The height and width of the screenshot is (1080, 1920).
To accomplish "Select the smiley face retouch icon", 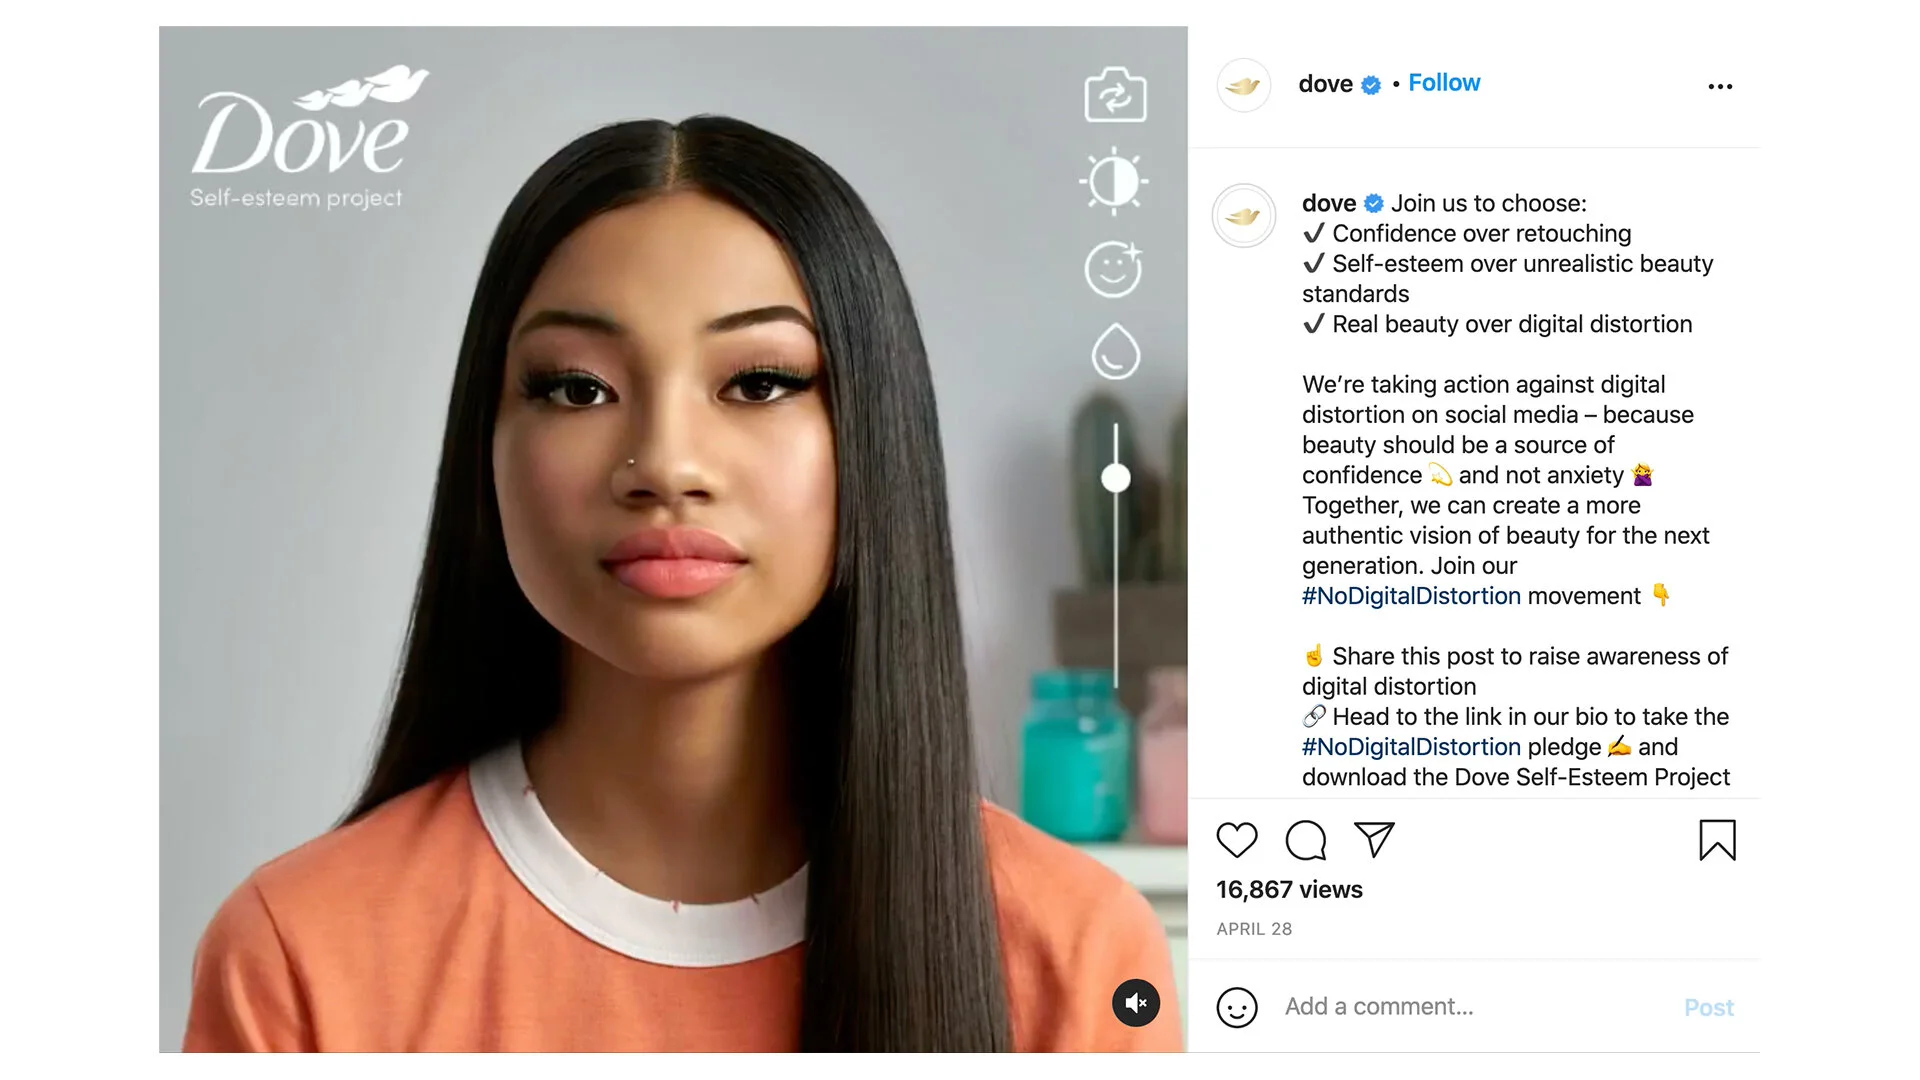I will pos(1114,269).
